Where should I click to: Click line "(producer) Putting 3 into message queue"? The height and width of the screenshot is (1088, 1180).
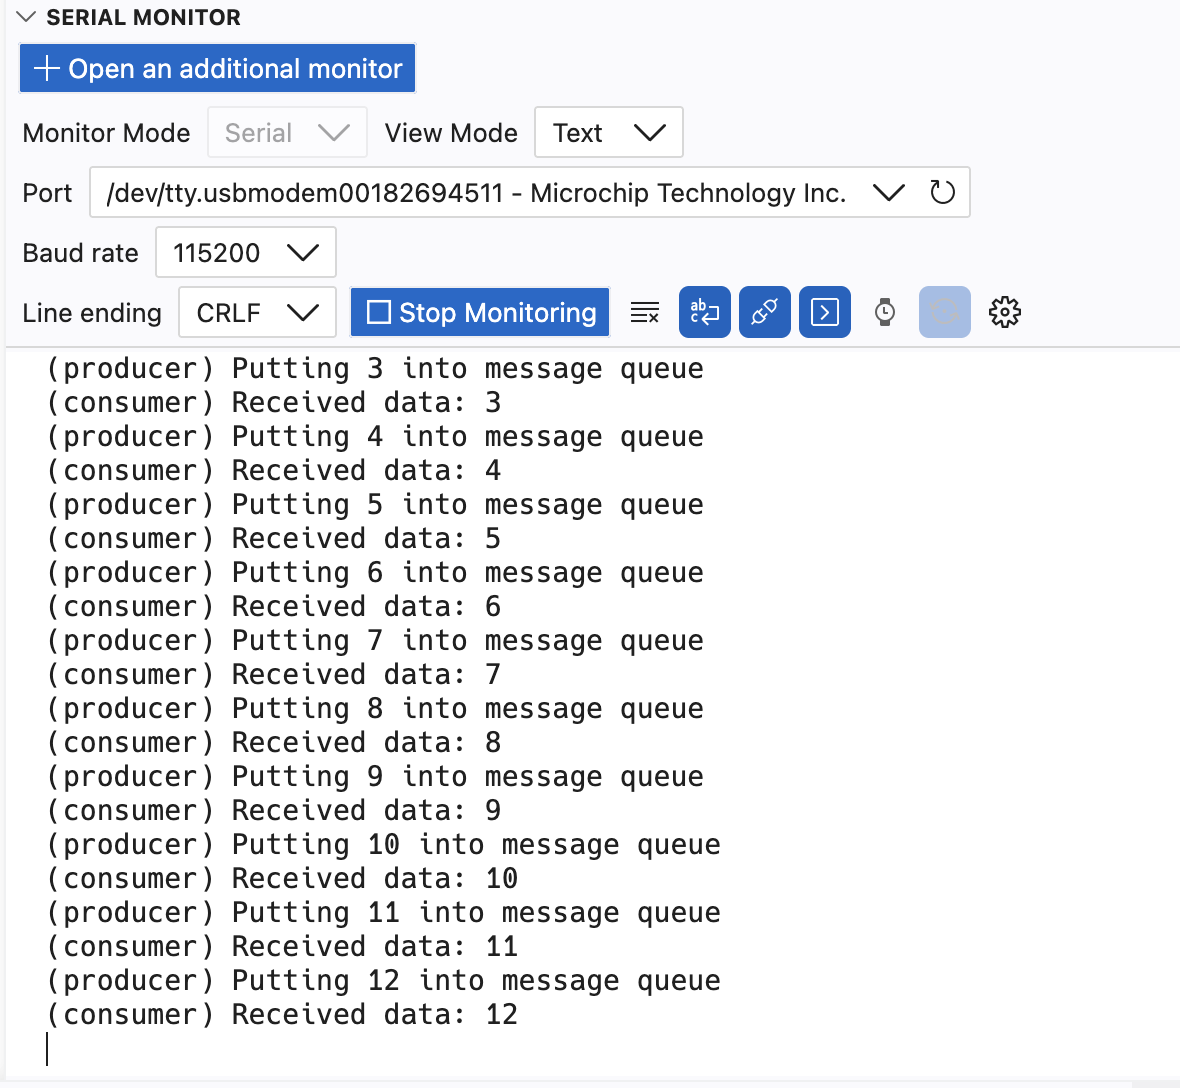[x=375, y=369]
